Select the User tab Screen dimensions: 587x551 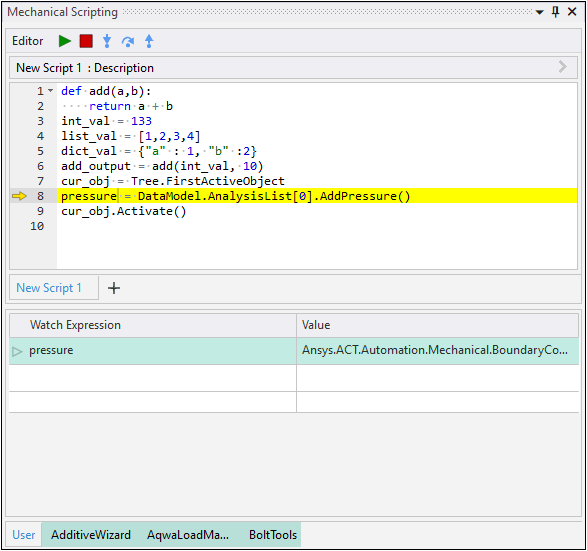[24, 535]
